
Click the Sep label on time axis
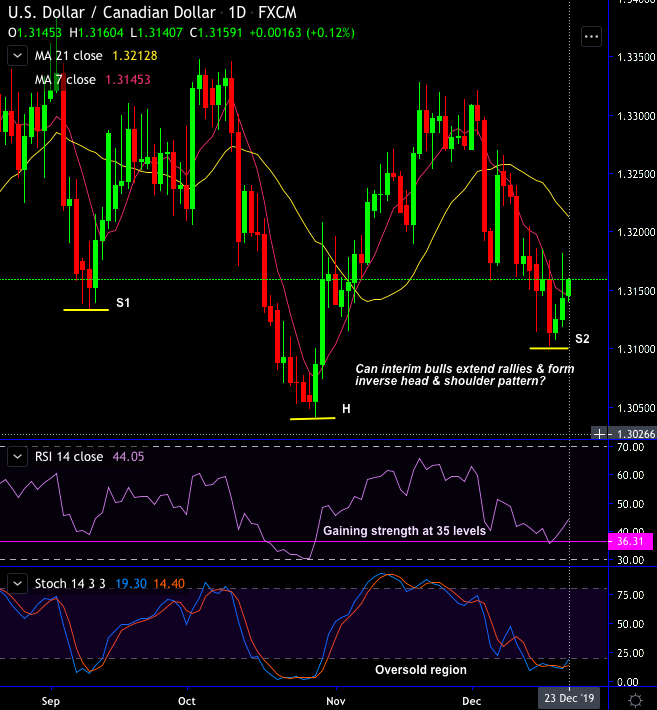pos(51,701)
